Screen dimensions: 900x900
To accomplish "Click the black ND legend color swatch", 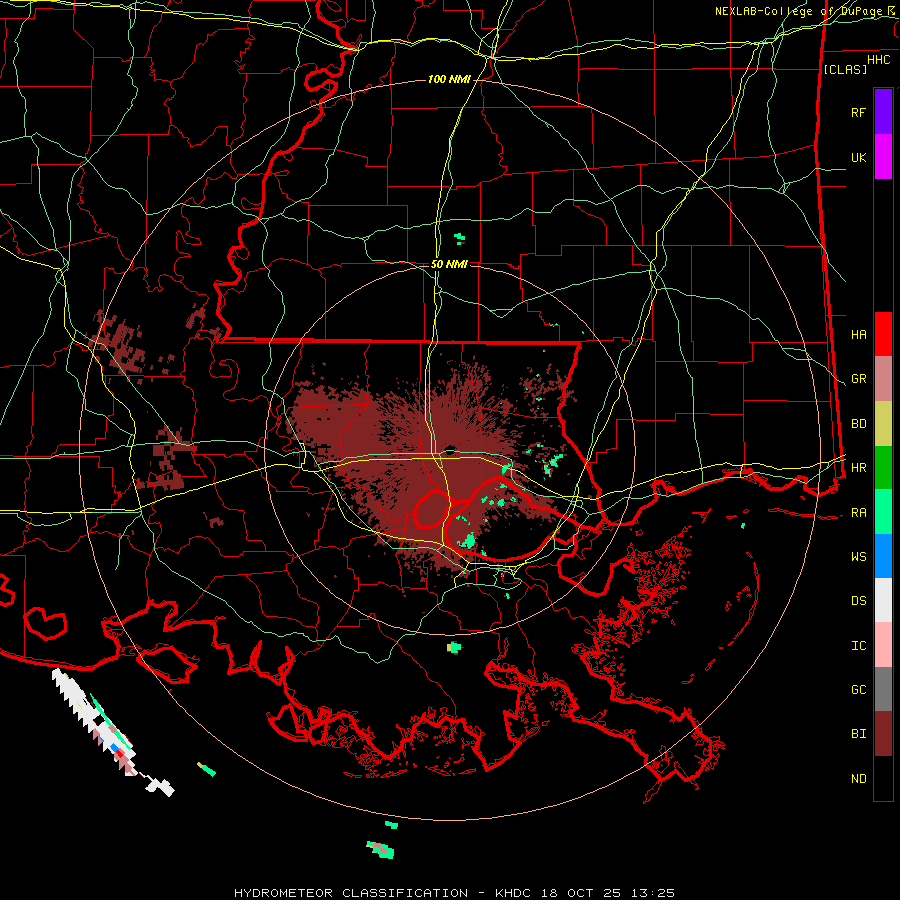I will tap(883, 778).
